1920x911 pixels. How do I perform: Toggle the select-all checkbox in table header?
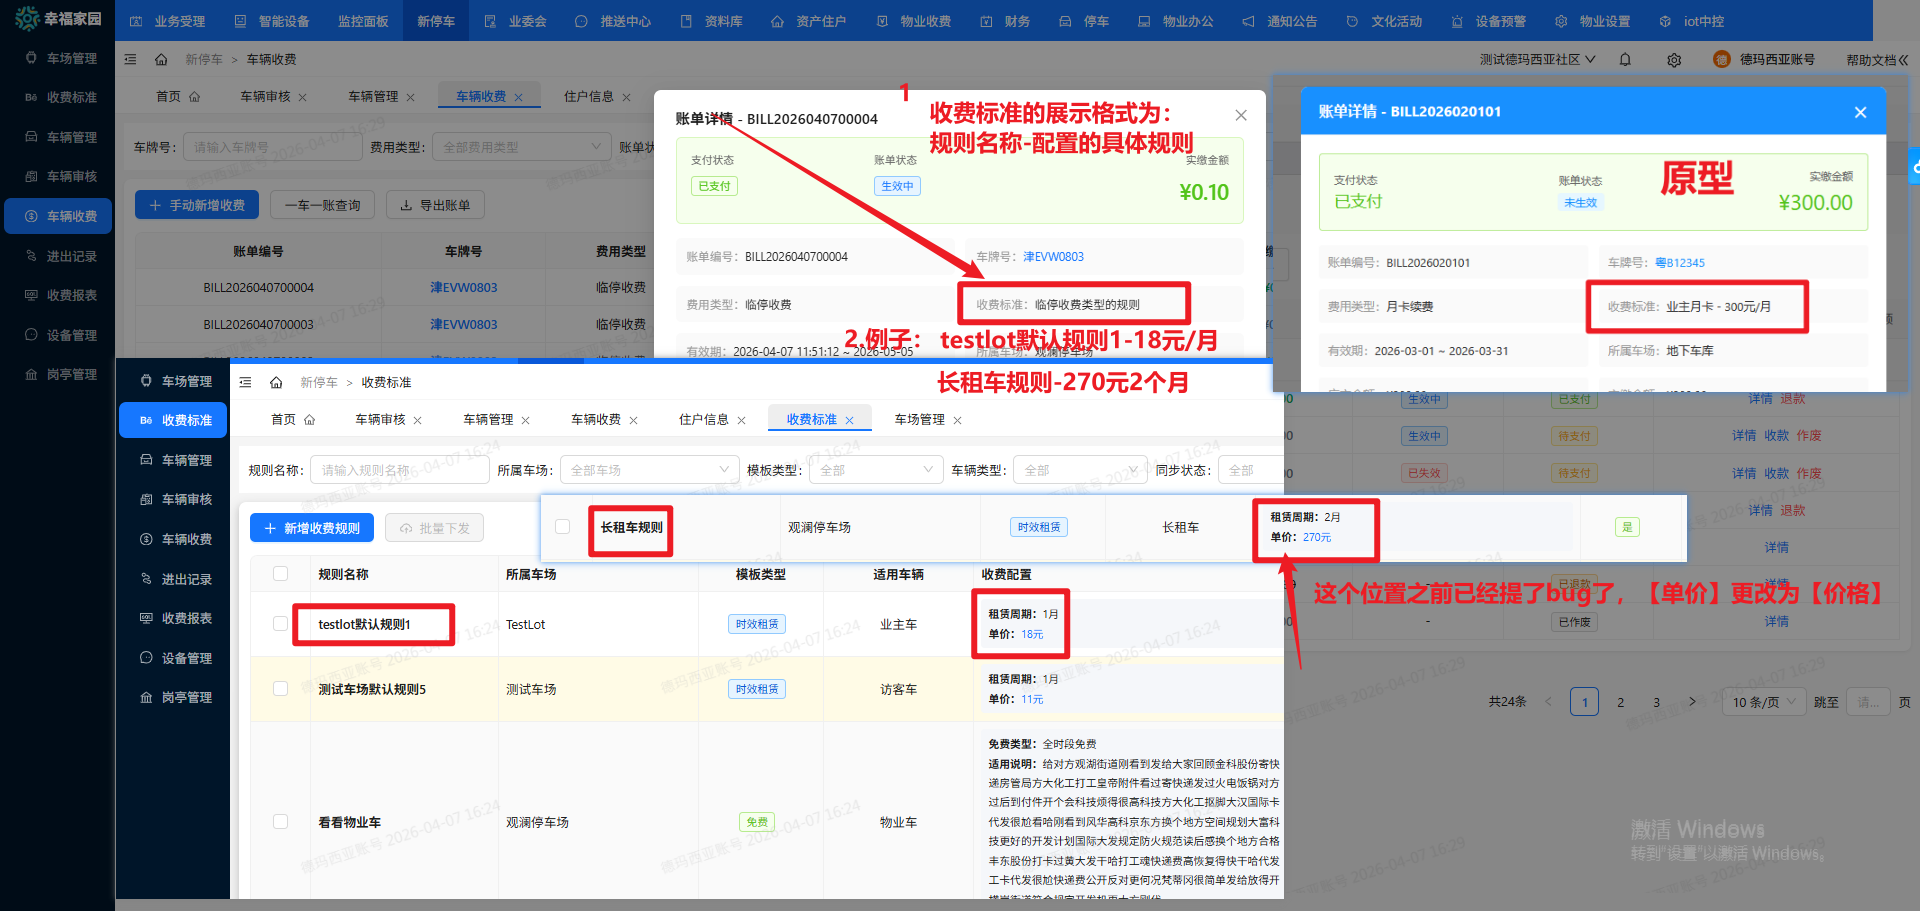tap(281, 574)
